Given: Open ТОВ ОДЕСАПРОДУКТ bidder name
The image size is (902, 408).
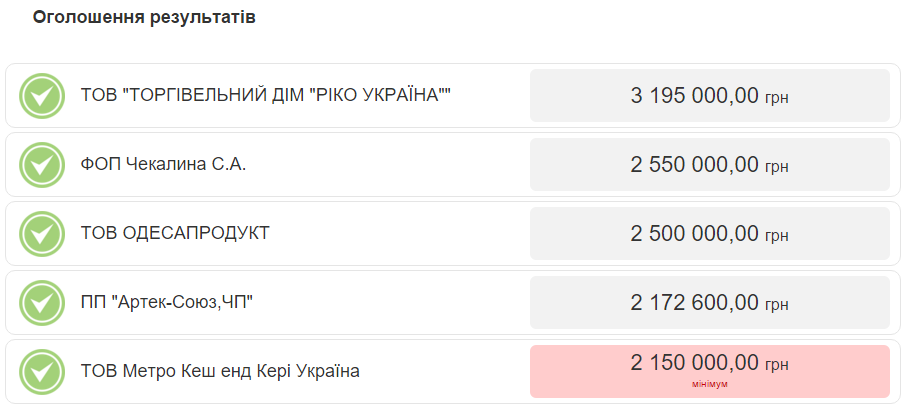Looking at the screenshot, I should [x=175, y=234].
